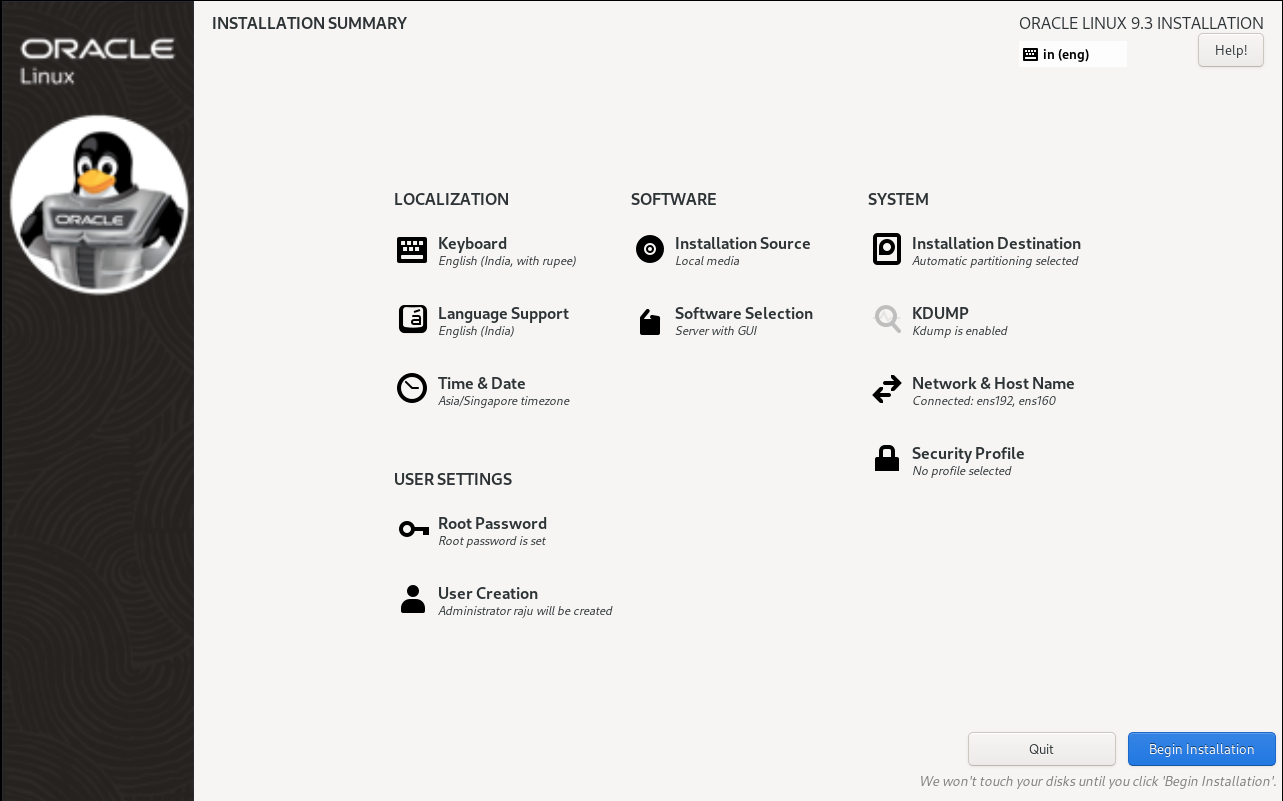
Task: Open Security Profile label
Action: click(968, 453)
